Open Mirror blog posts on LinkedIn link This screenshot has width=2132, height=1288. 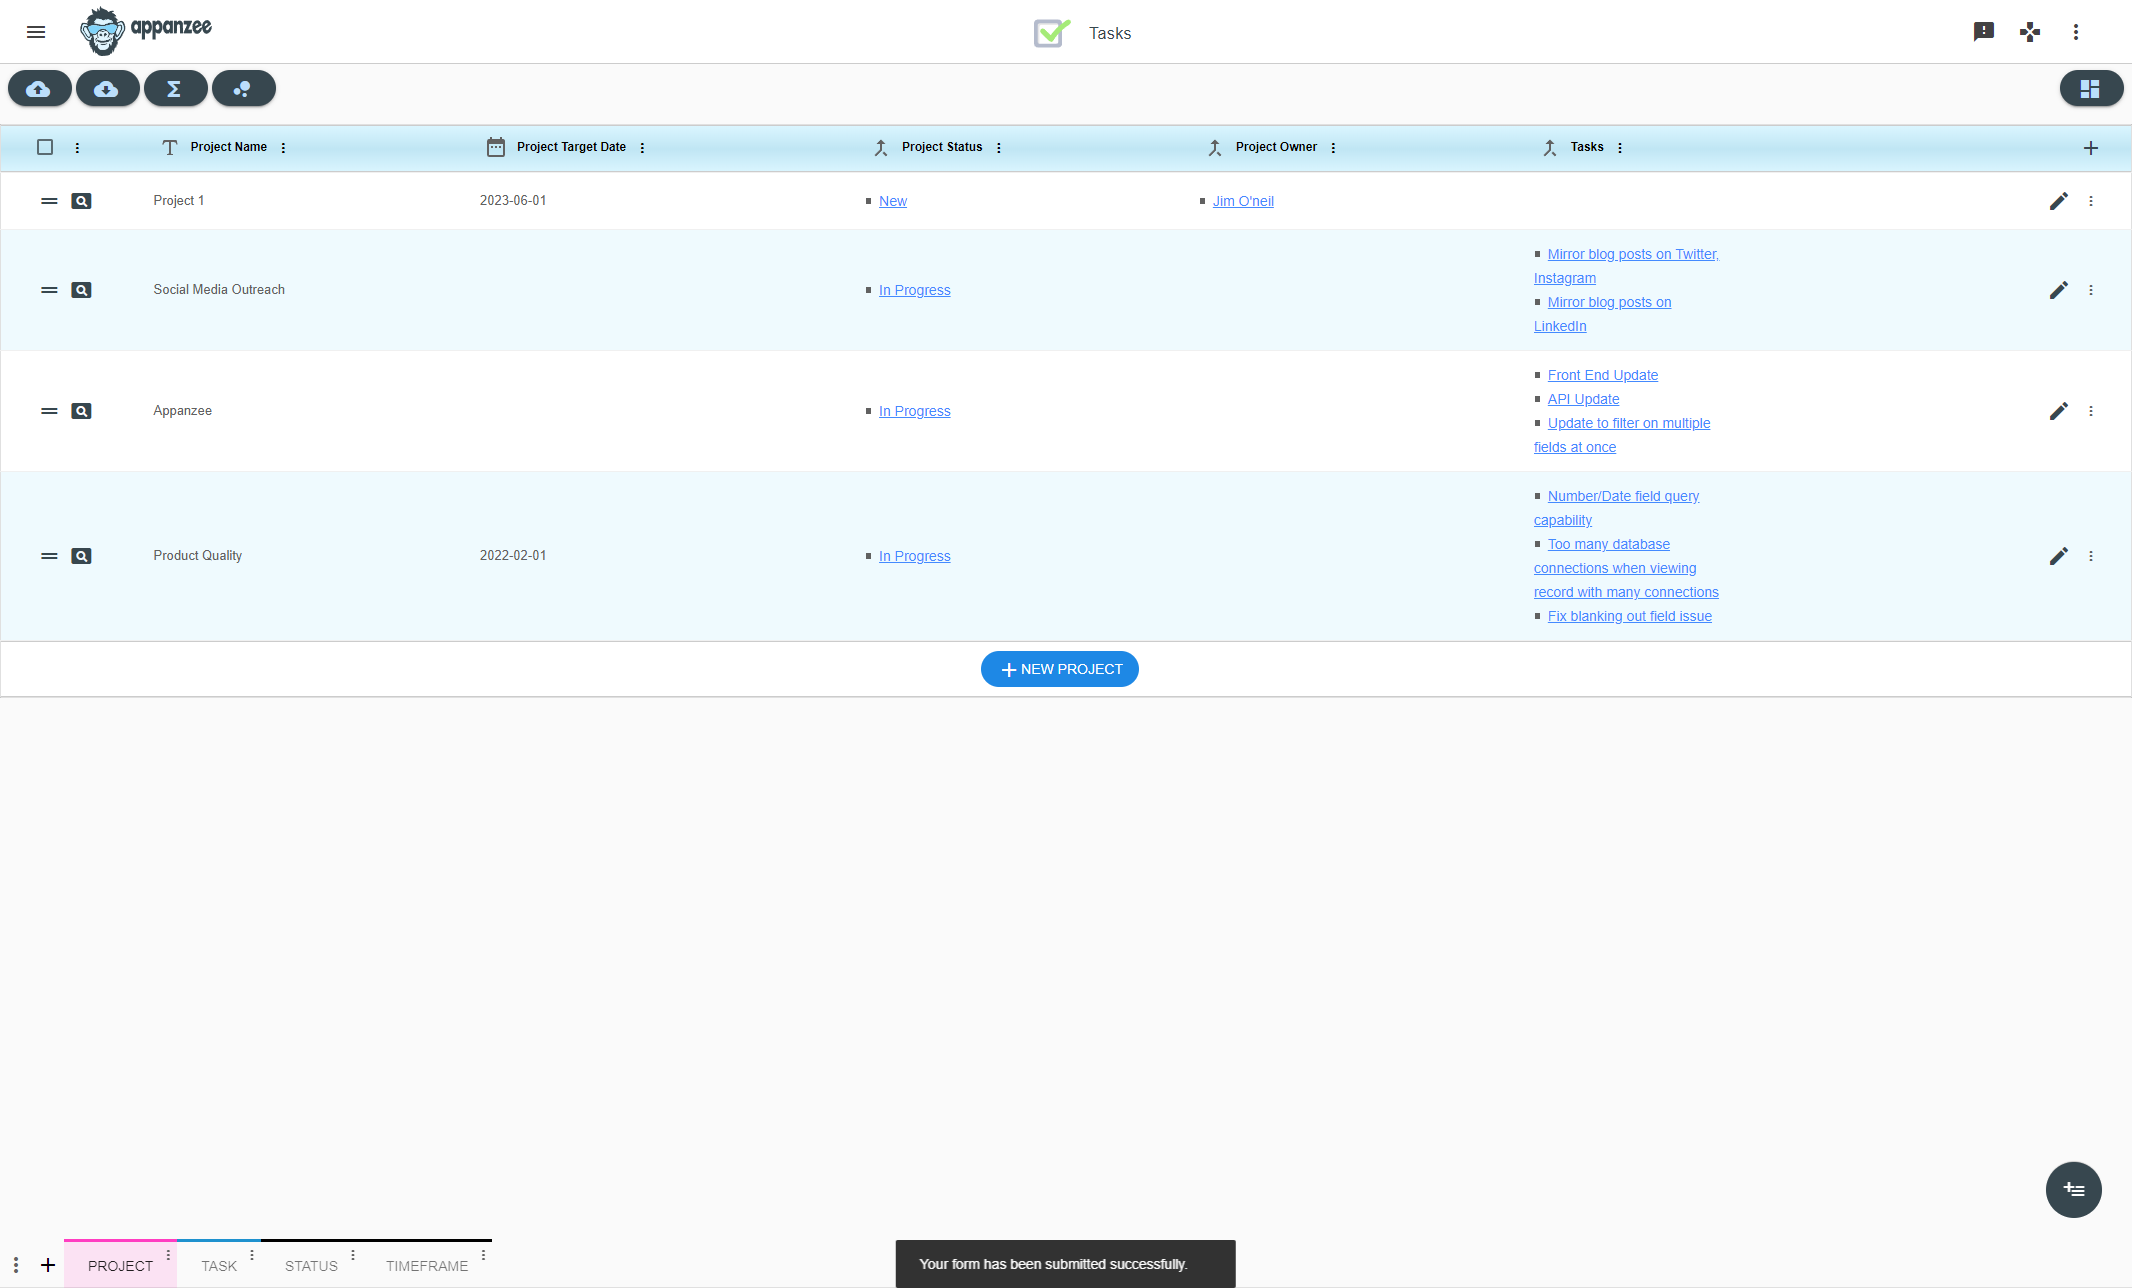[1609, 302]
